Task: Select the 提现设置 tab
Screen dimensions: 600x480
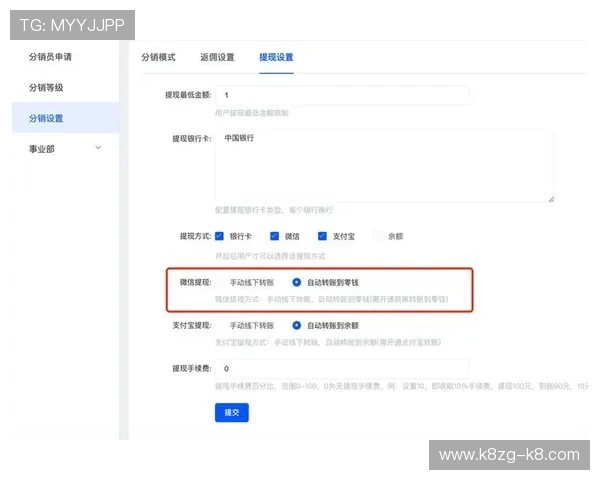Action: coord(276,57)
